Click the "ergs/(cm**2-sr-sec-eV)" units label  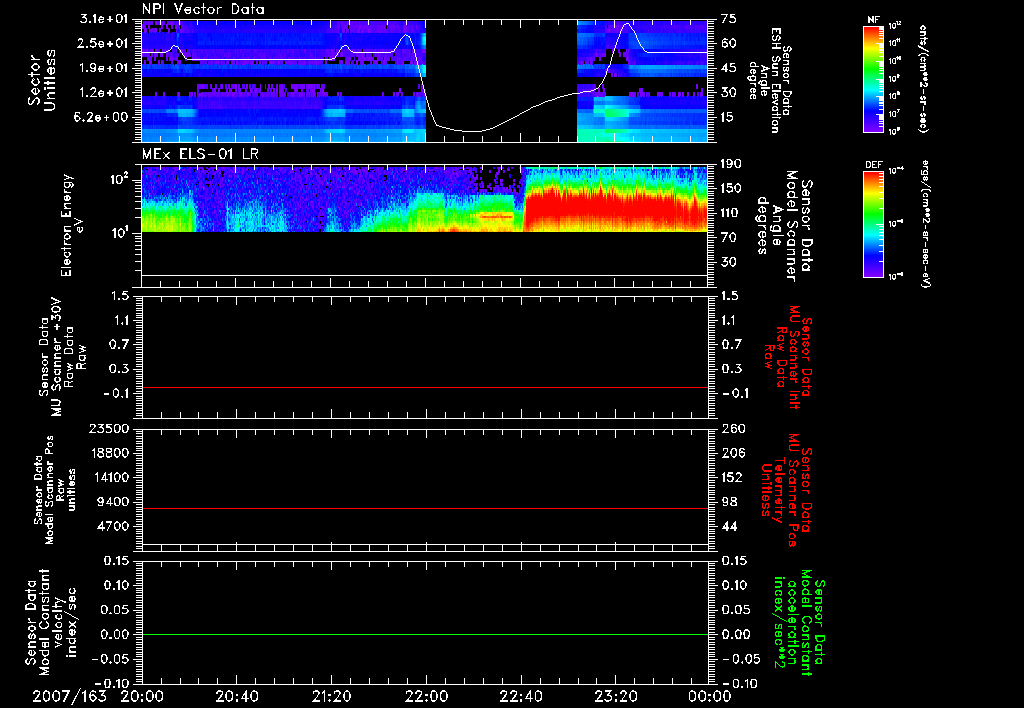925,224
